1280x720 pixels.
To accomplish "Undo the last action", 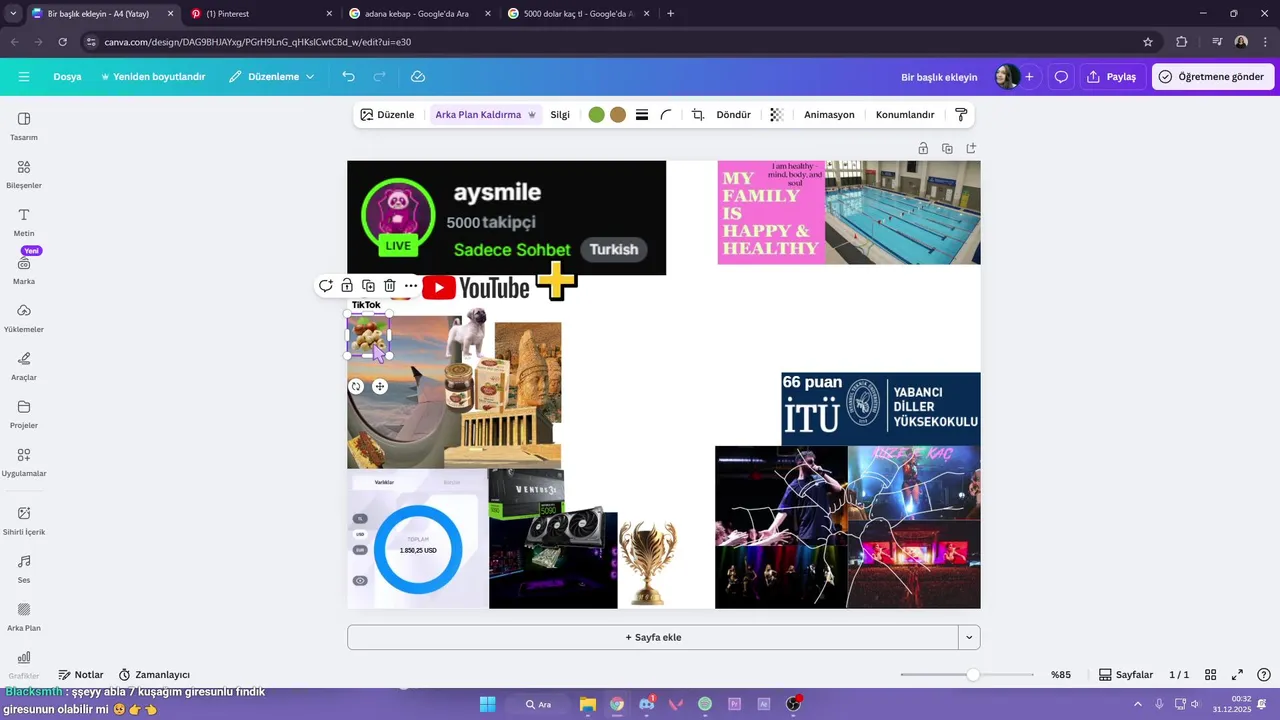I will coord(348,77).
